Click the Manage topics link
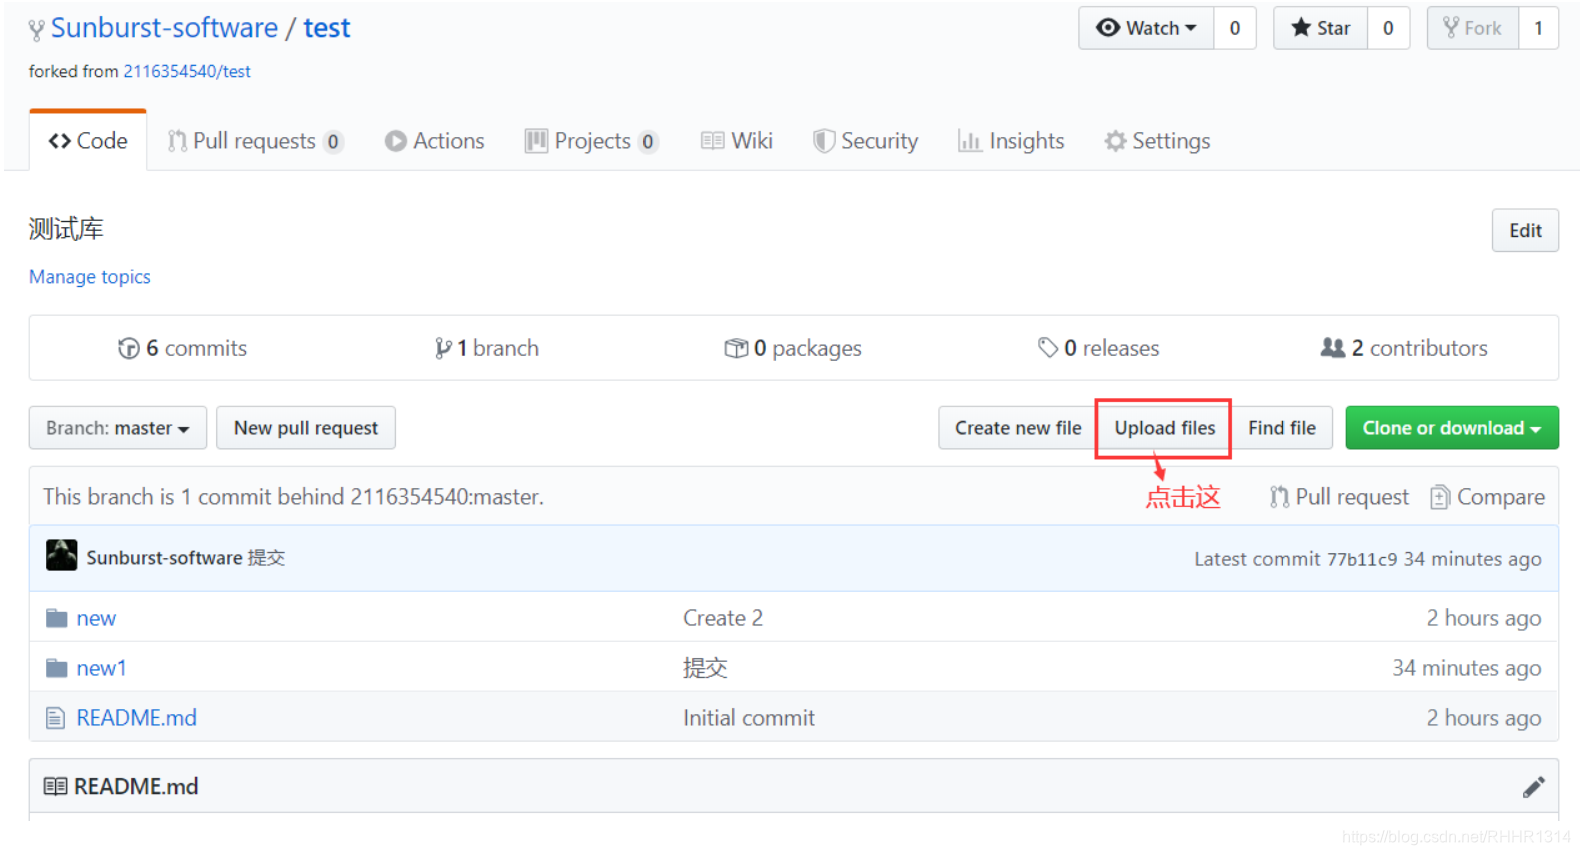The height and width of the screenshot is (855, 1580). (x=90, y=277)
